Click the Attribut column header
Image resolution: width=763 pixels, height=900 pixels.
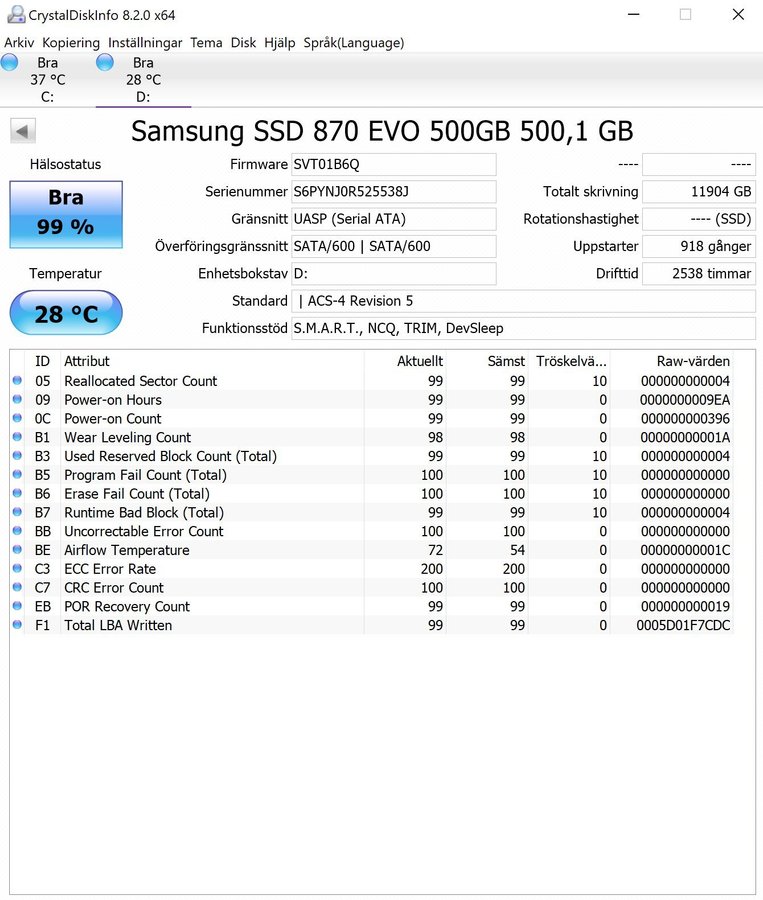pos(212,361)
